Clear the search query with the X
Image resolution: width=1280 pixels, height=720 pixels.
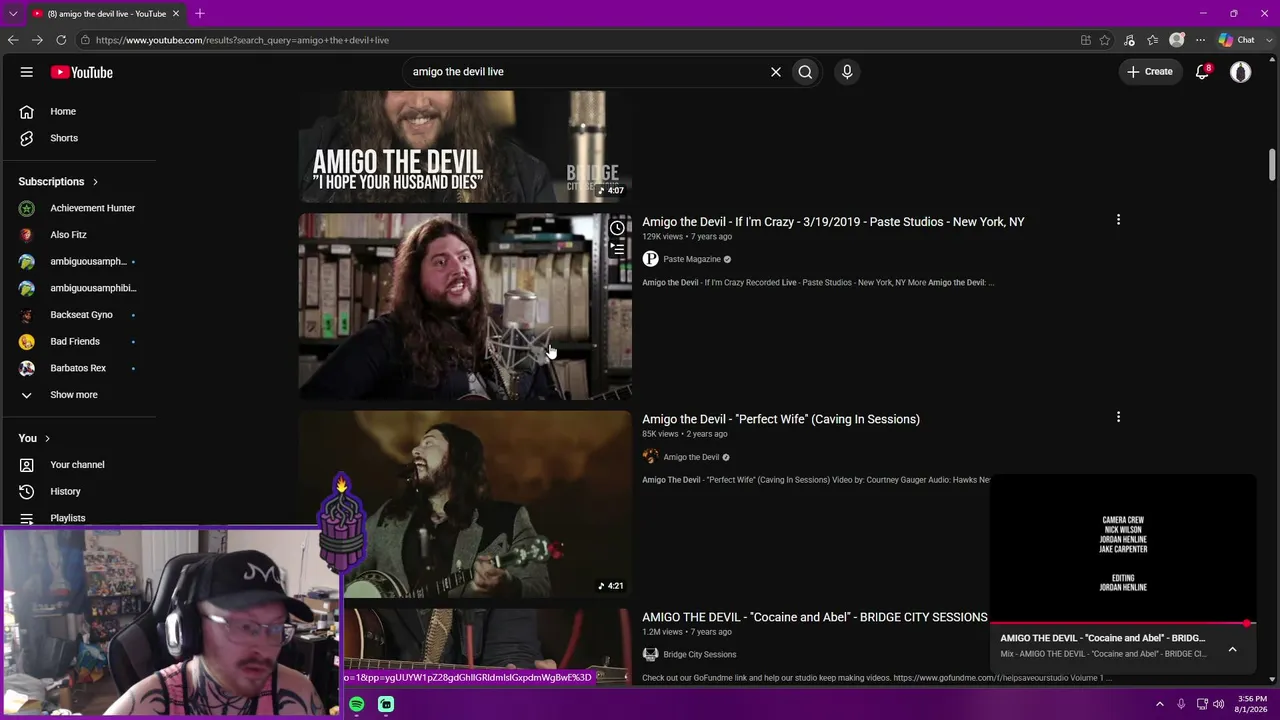coord(775,72)
